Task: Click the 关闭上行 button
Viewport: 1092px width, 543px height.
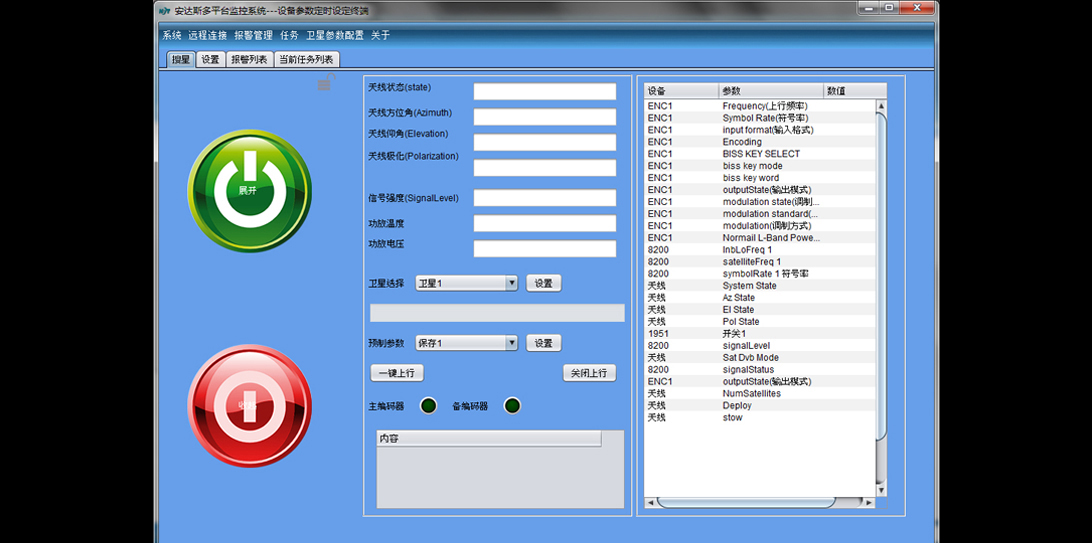Action: pyautogui.click(x=589, y=373)
